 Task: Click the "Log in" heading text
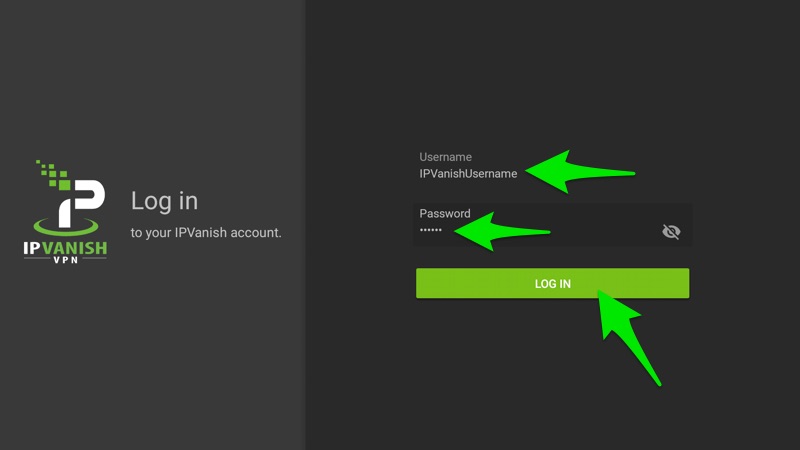pos(164,201)
